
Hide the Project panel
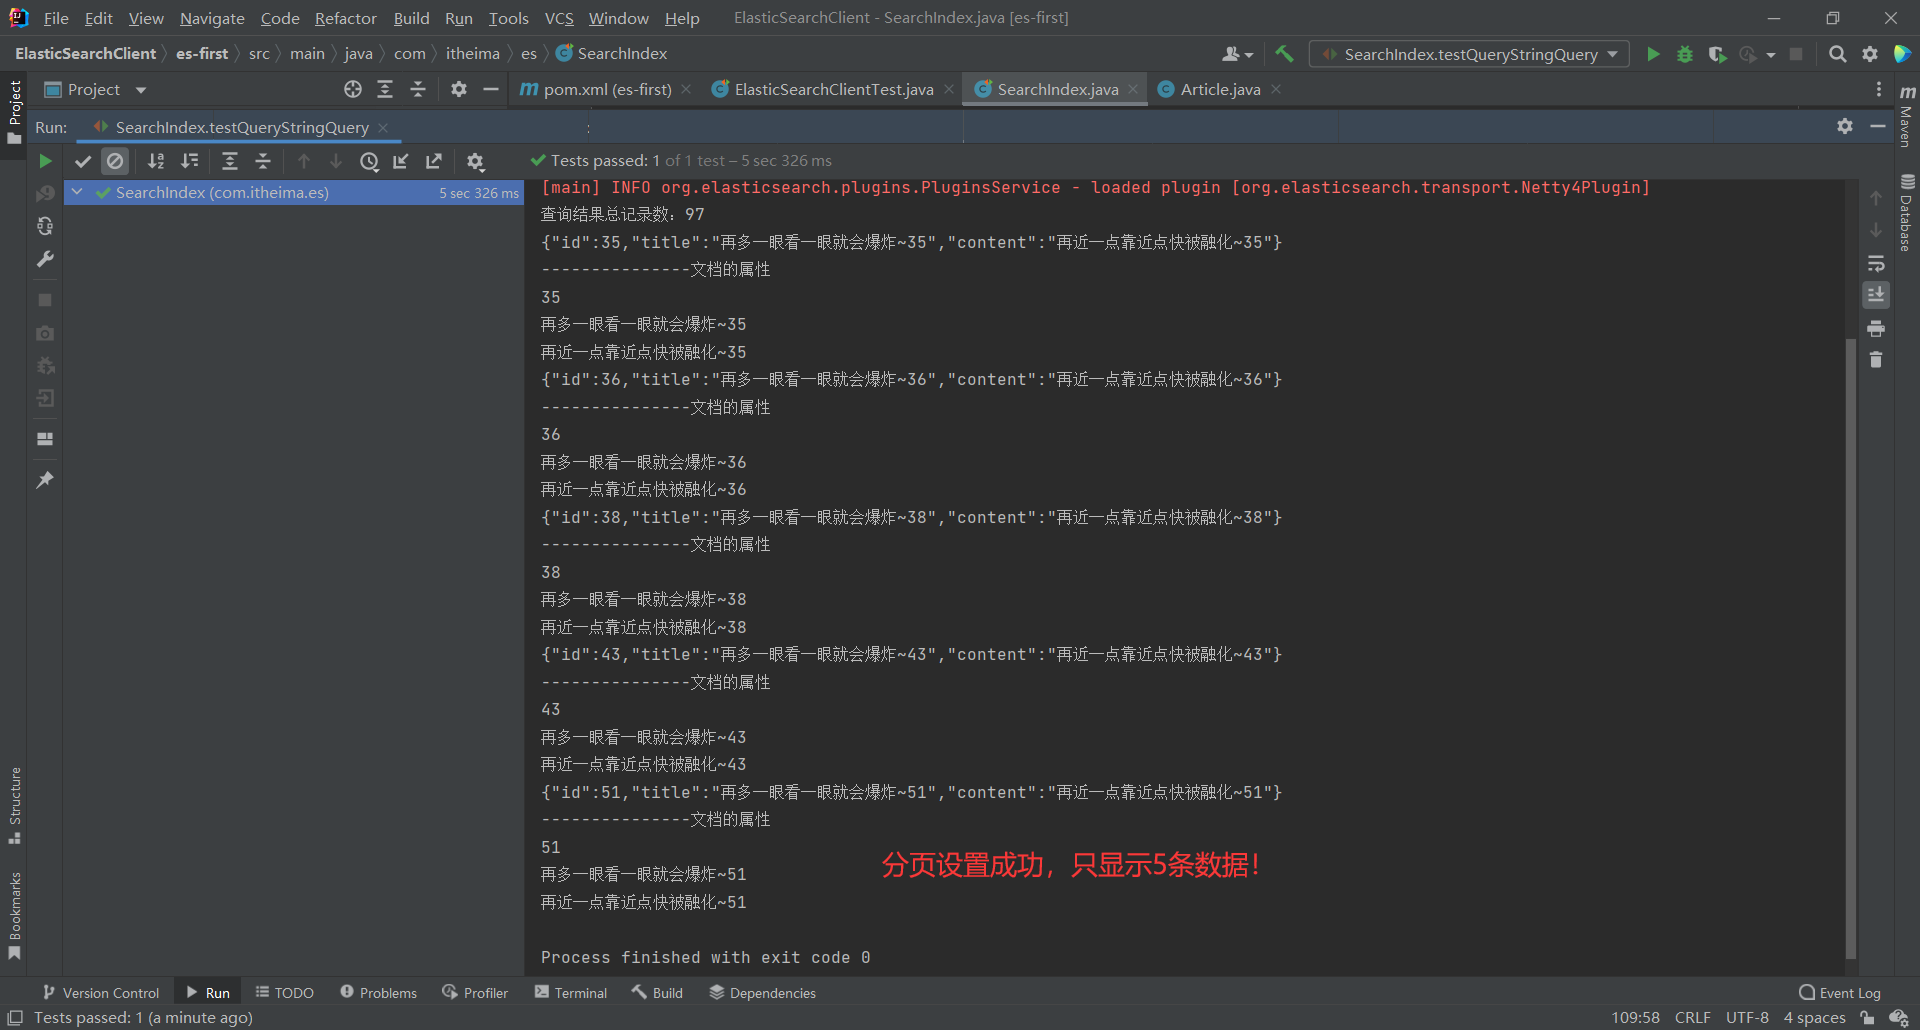click(x=490, y=90)
